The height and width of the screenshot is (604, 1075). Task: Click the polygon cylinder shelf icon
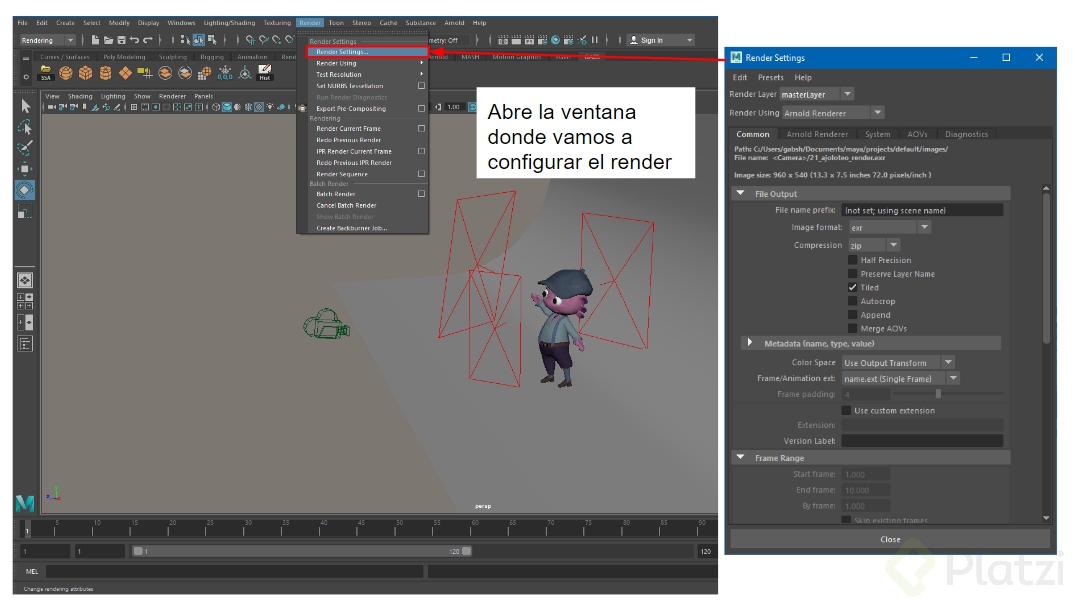tap(106, 73)
